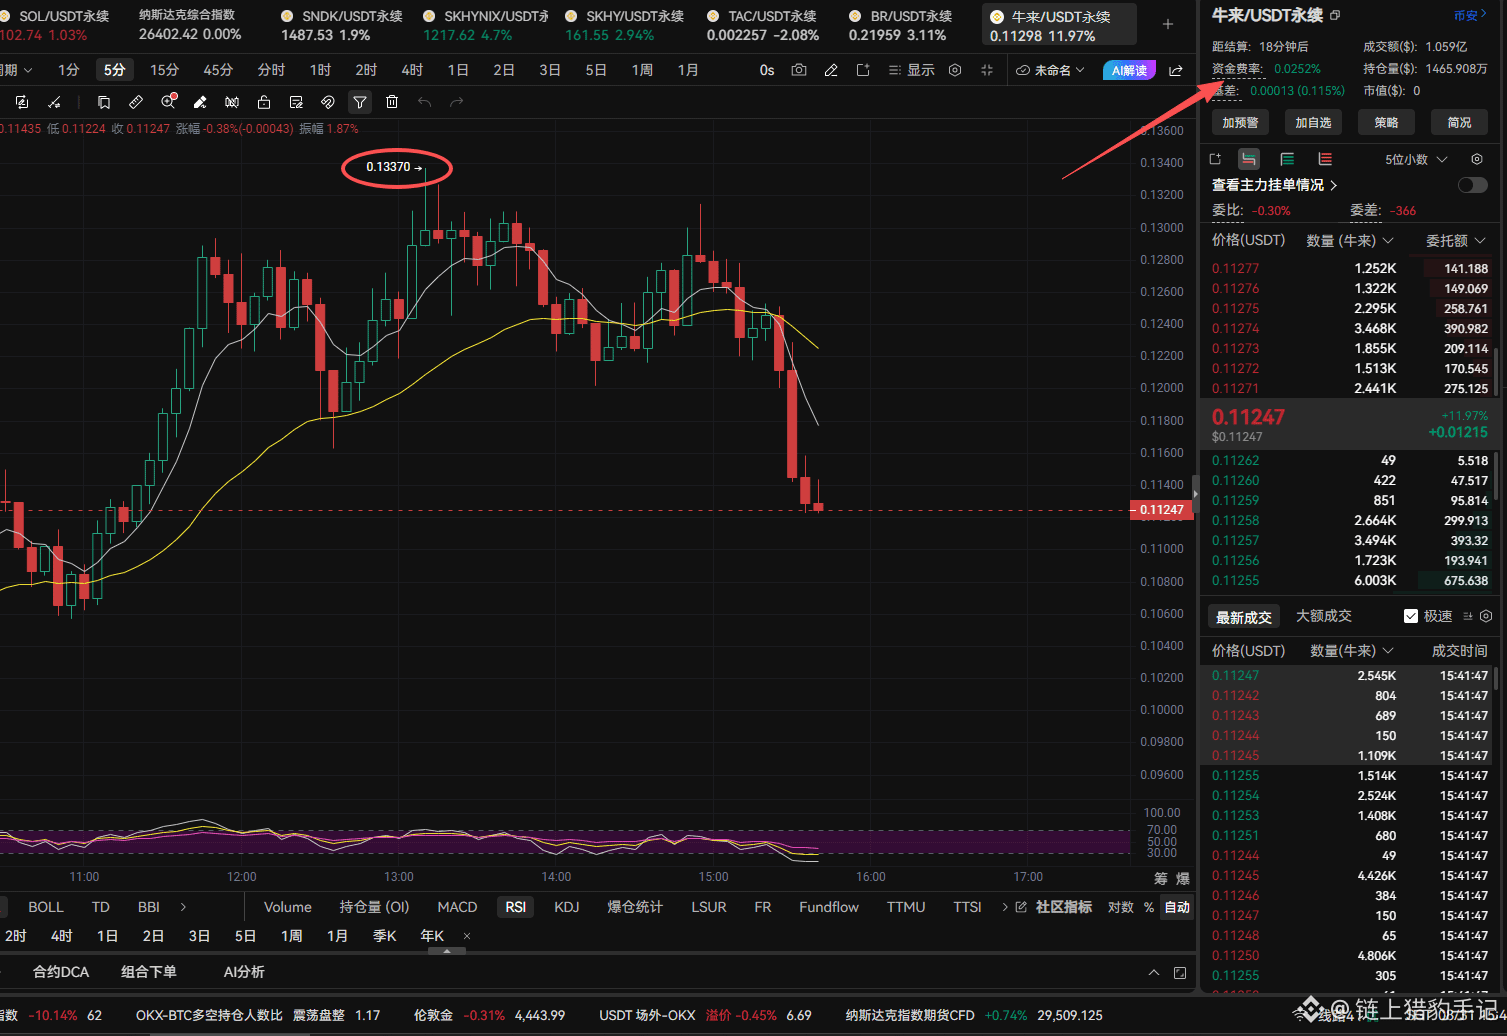Pick the ruler measurement tool
The height and width of the screenshot is (1036, 1507).
136,102
